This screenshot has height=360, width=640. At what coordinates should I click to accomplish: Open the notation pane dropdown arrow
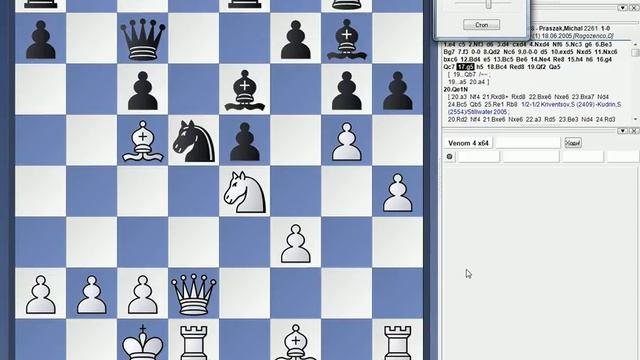point(622,8)
